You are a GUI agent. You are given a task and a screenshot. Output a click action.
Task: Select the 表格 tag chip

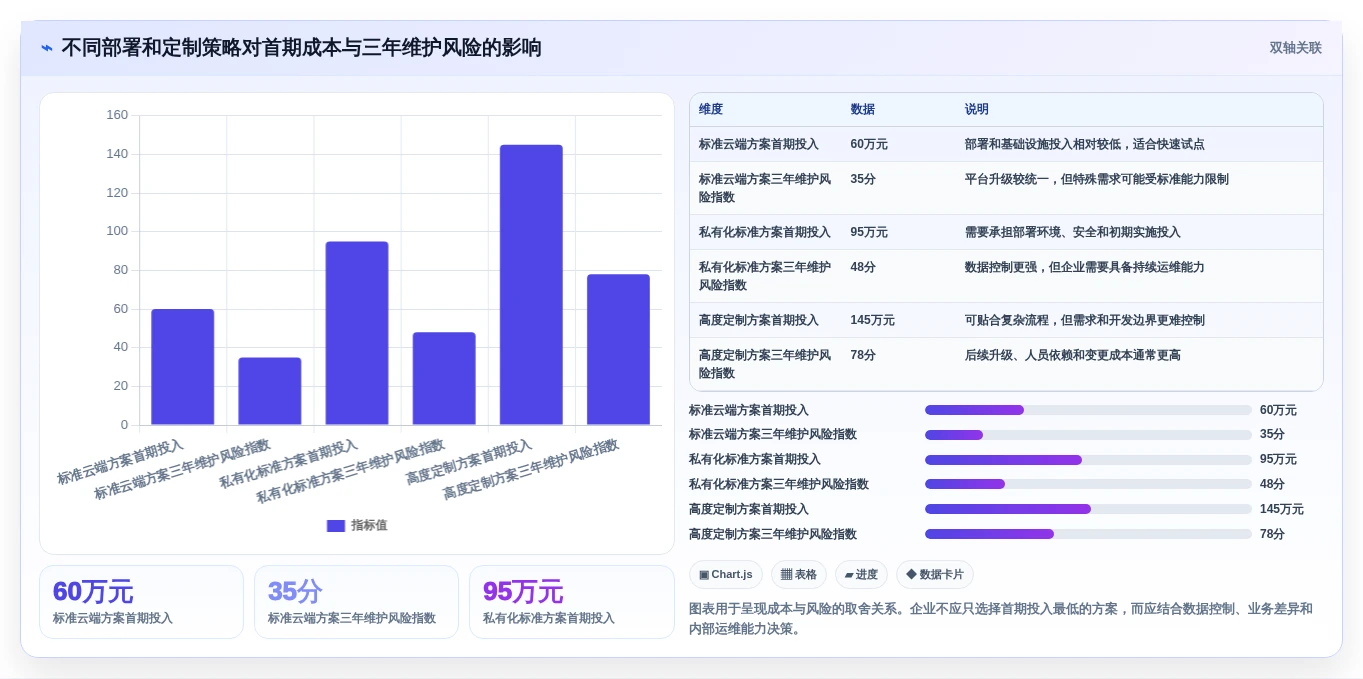pos(798,575)
